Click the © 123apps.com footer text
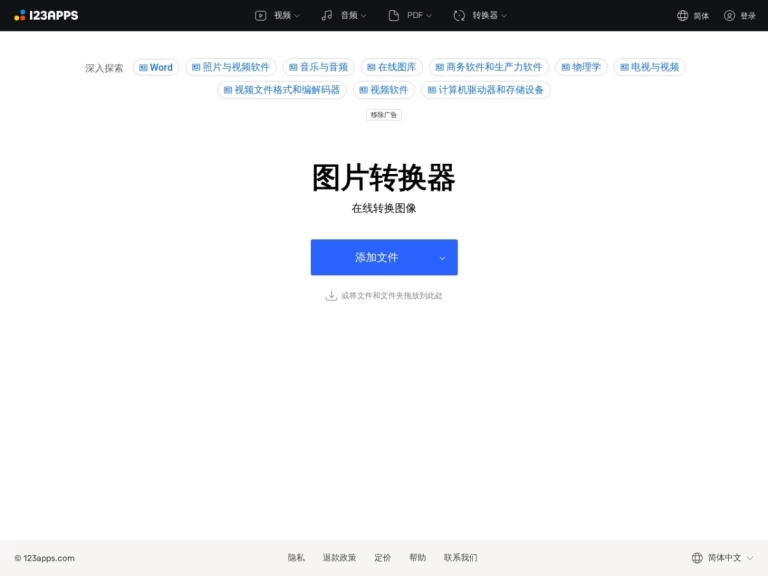The image size is (768, 576). pos(45,558)
